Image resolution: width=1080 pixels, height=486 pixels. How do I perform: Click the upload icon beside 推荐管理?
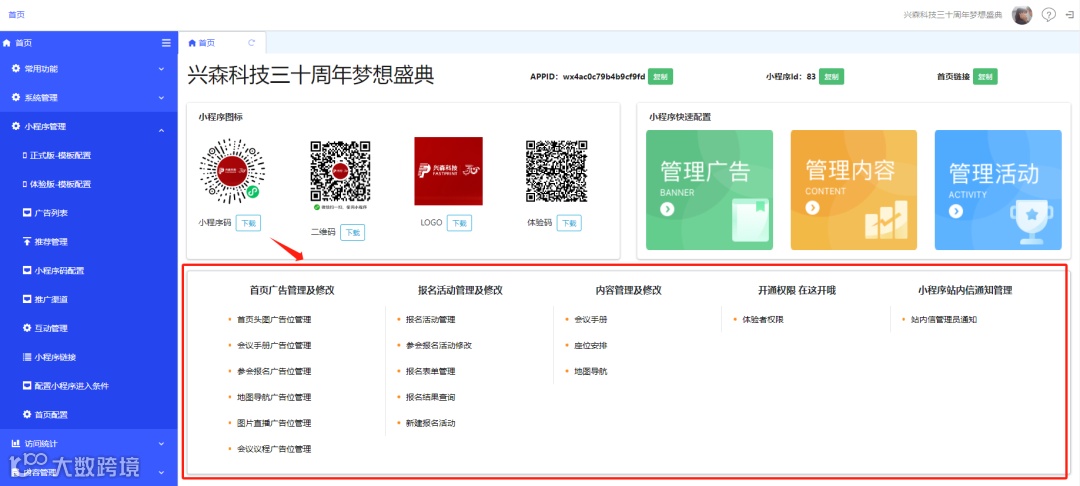(27, 242)
